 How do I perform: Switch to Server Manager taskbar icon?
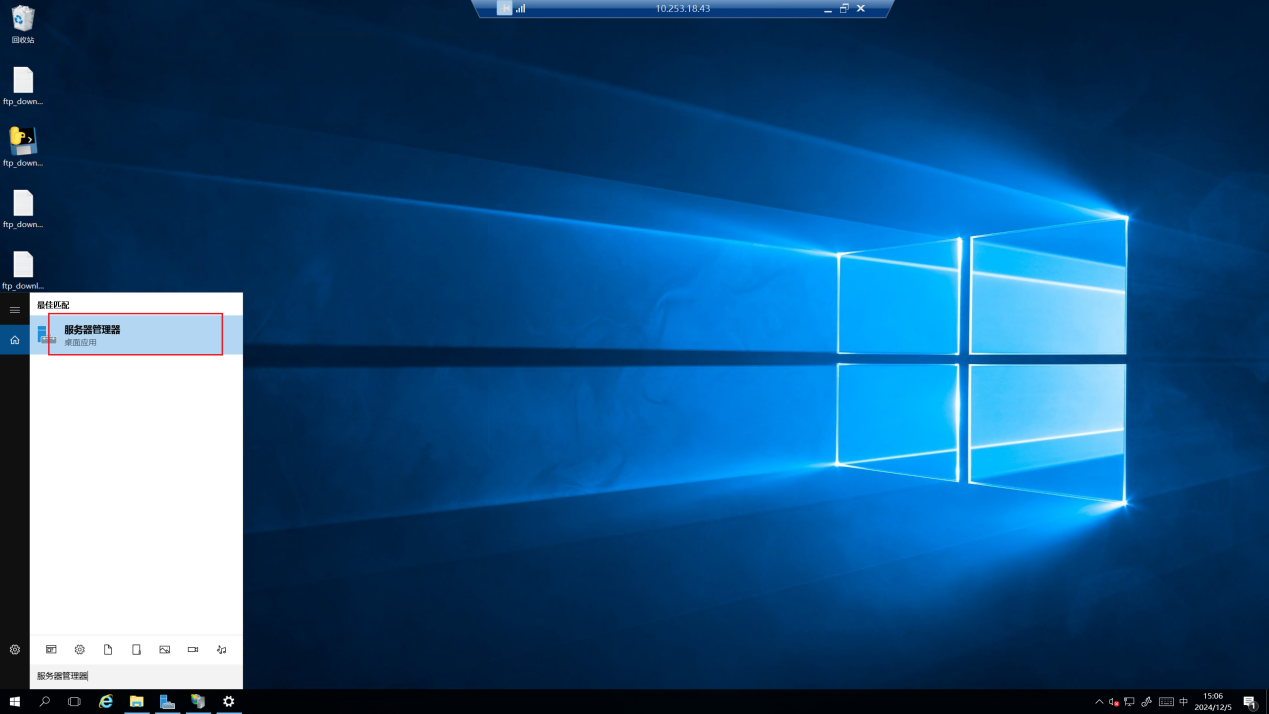coord(167,702)
